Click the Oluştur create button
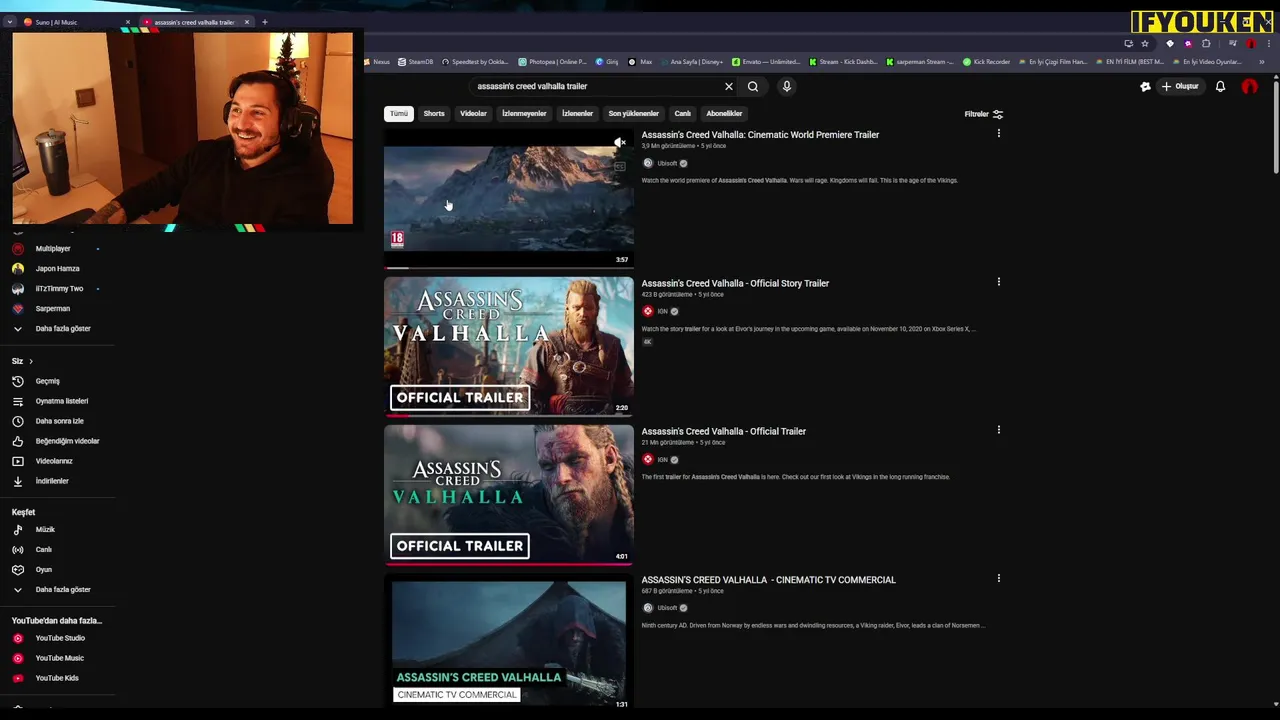The image size is (1280, 720). click(x=1180, y=86)
